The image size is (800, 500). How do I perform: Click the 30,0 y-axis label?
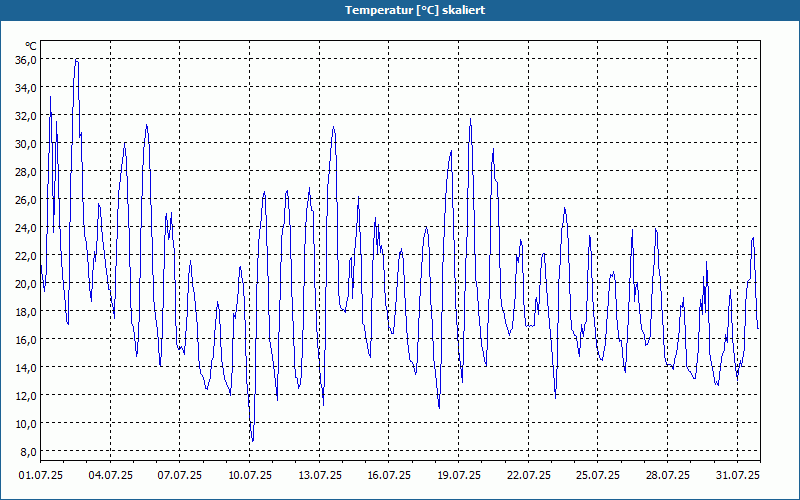(27, 144)
